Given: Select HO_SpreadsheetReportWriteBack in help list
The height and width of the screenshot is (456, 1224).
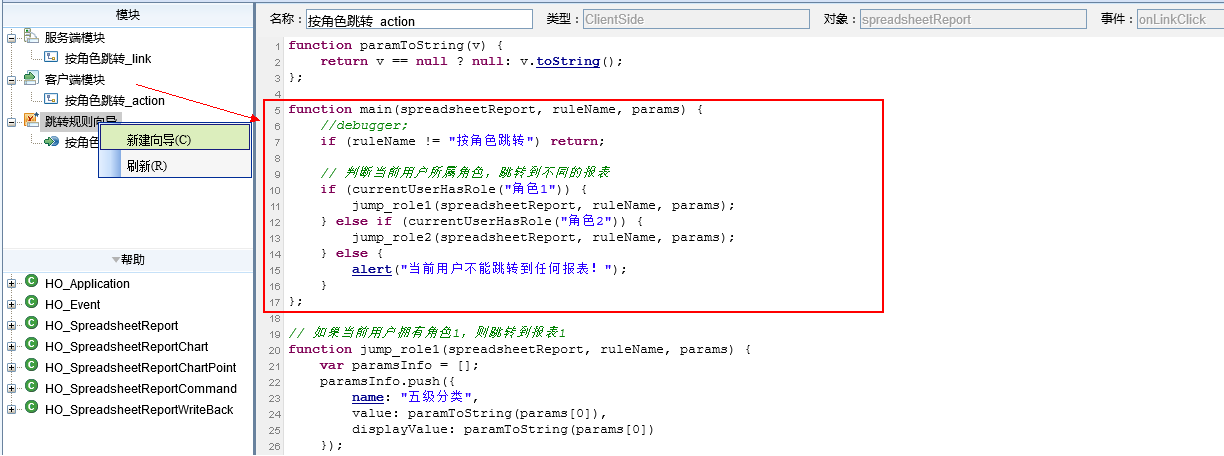Looking at the screenshot, I should (x=139, y=410).
